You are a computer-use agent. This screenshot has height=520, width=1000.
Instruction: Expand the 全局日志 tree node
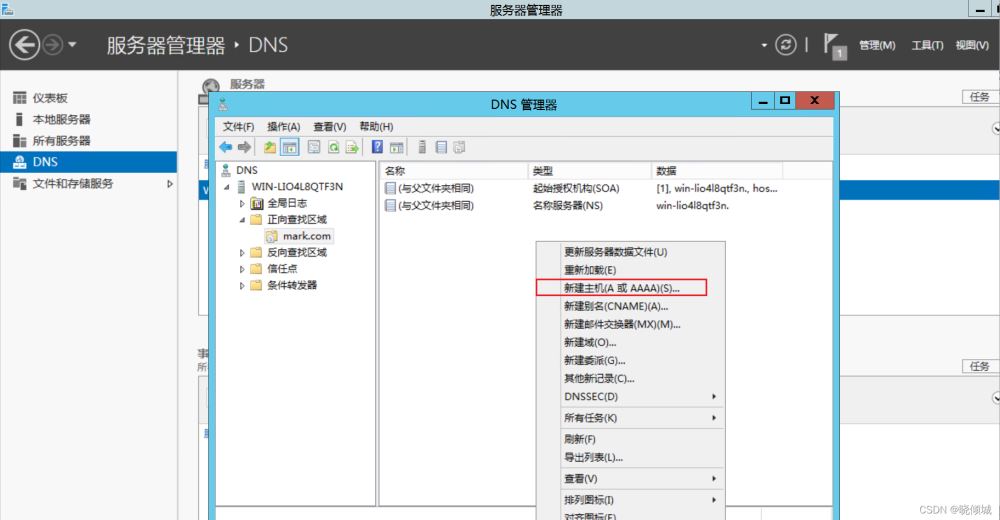tap(242, 204)
